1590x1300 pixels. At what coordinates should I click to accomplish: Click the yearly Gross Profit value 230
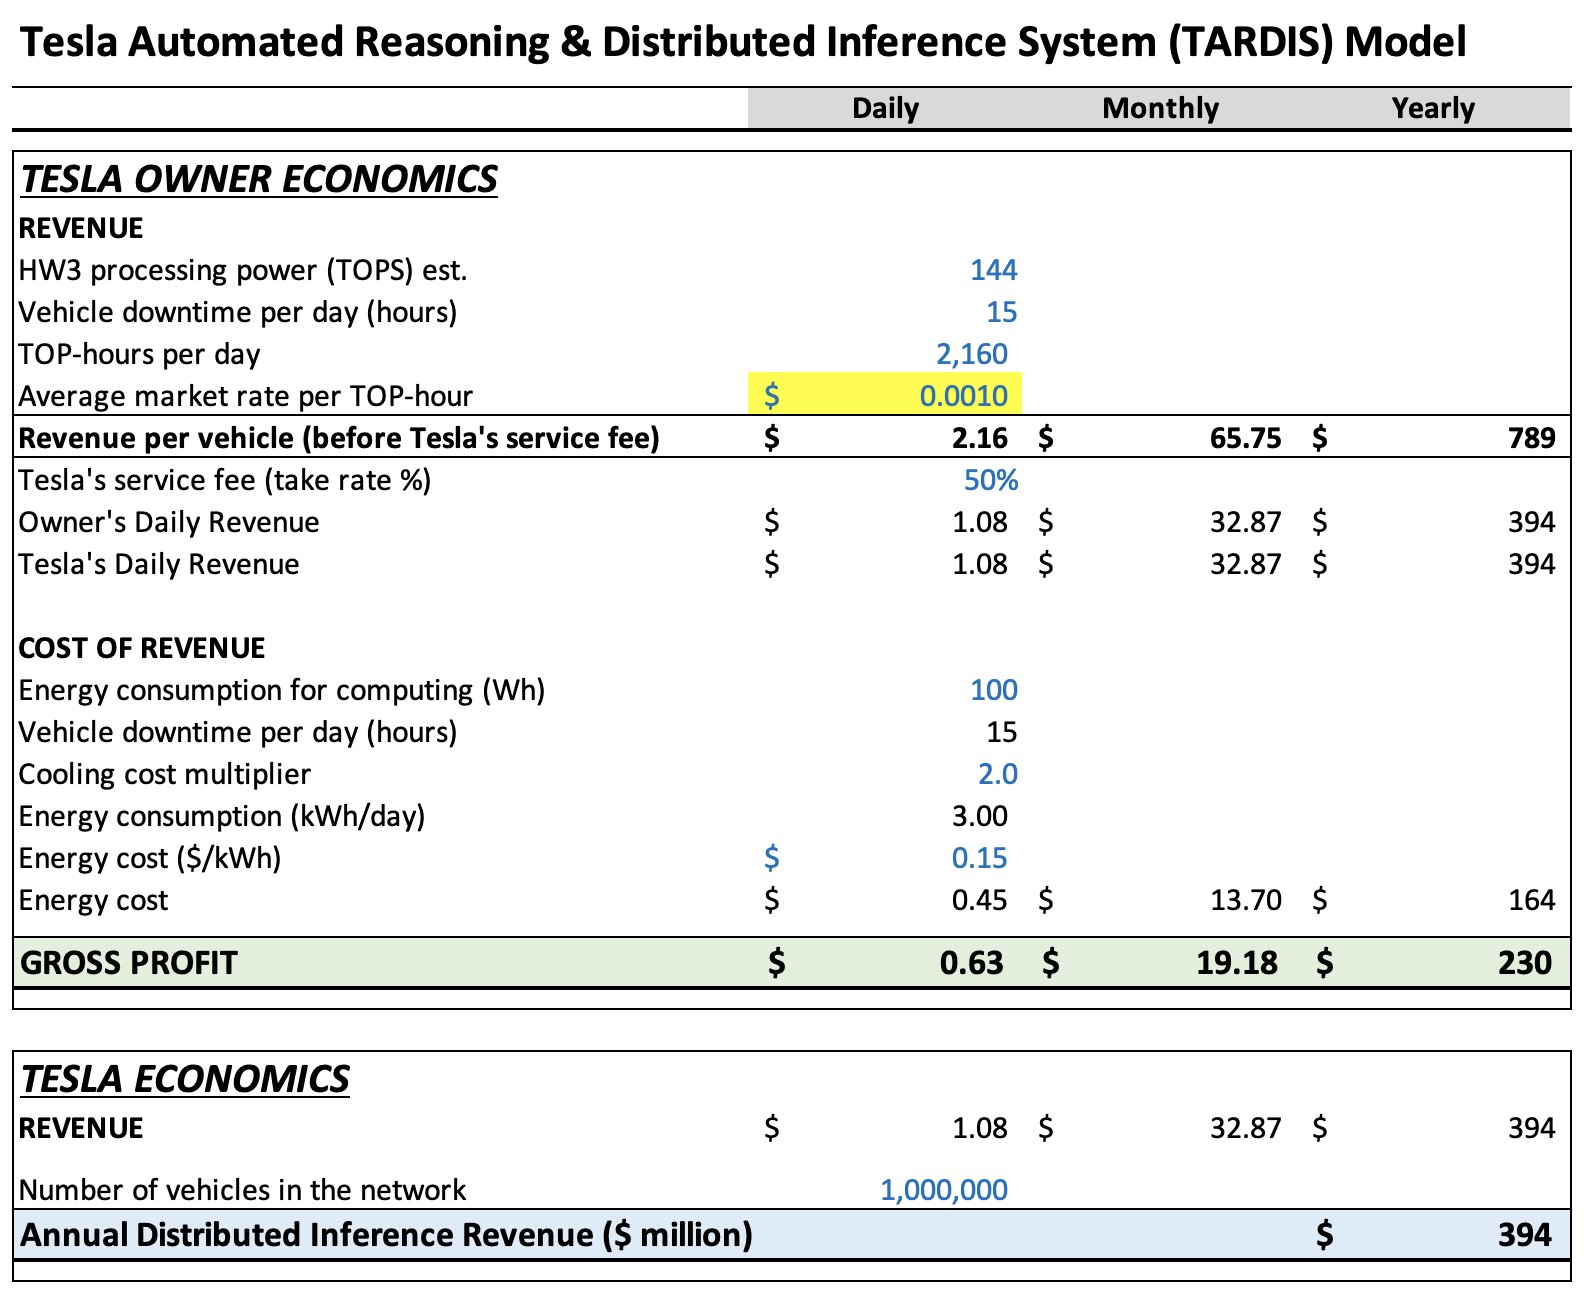1524,962
